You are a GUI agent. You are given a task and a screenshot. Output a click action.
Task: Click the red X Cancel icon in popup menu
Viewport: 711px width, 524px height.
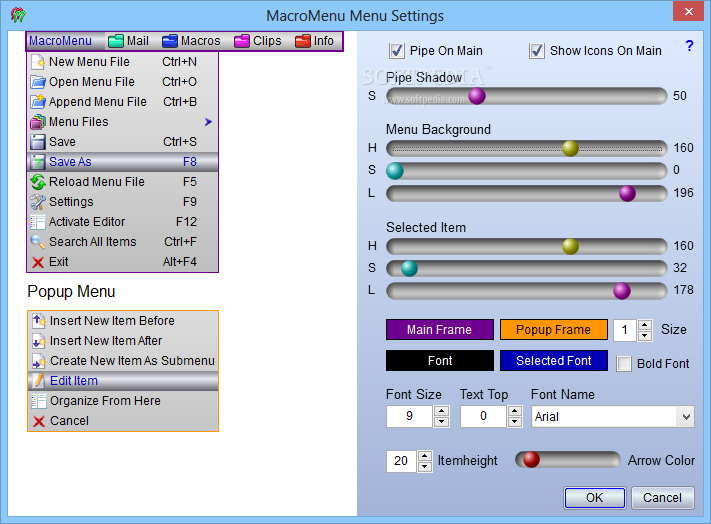(x=39, y=421)
